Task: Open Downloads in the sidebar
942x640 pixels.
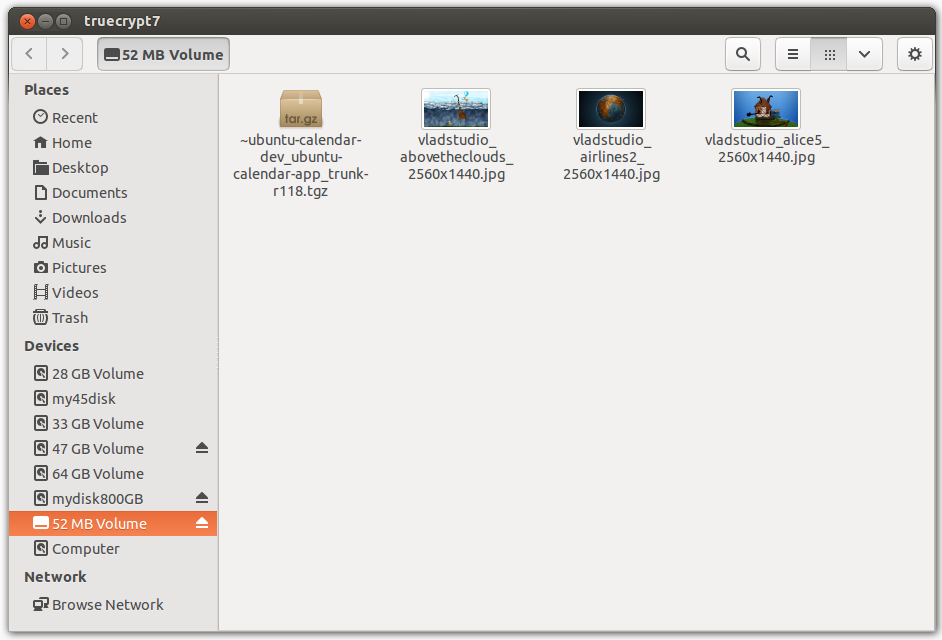Action: [x=89, y=217]
